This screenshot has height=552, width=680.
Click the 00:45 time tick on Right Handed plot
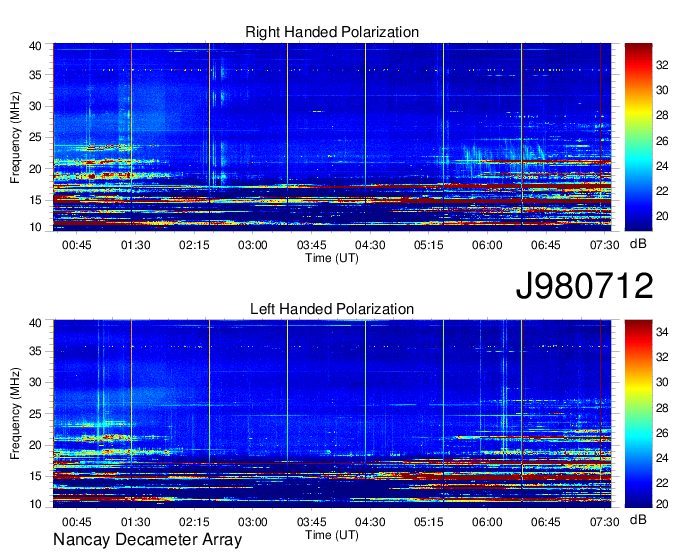pyautogui.click(x=77, y=245)
